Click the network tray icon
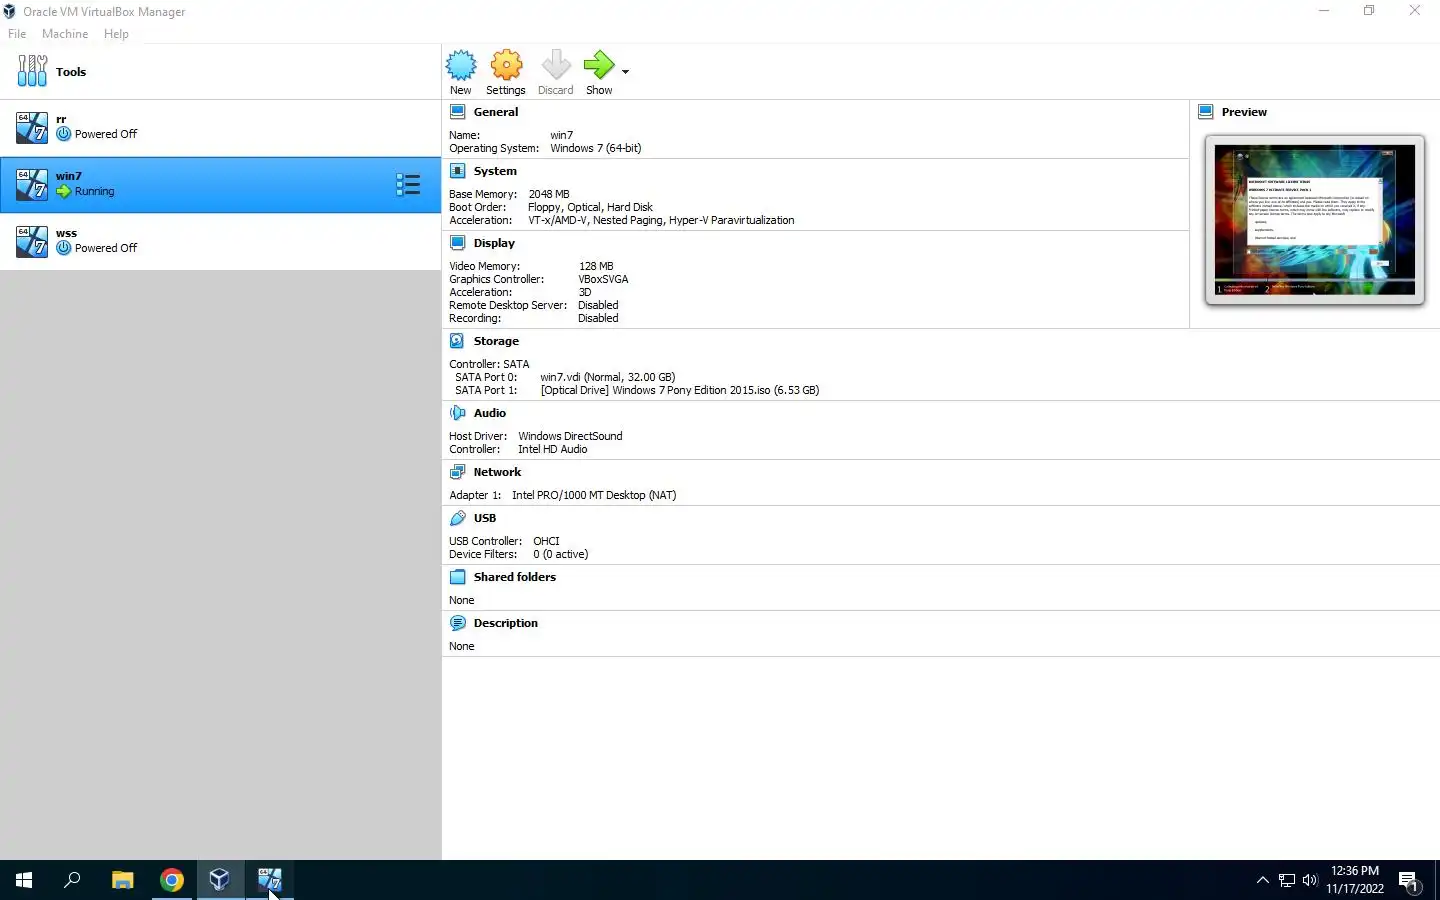Screen dimensions: 1440x900 tap(1287, 880)
